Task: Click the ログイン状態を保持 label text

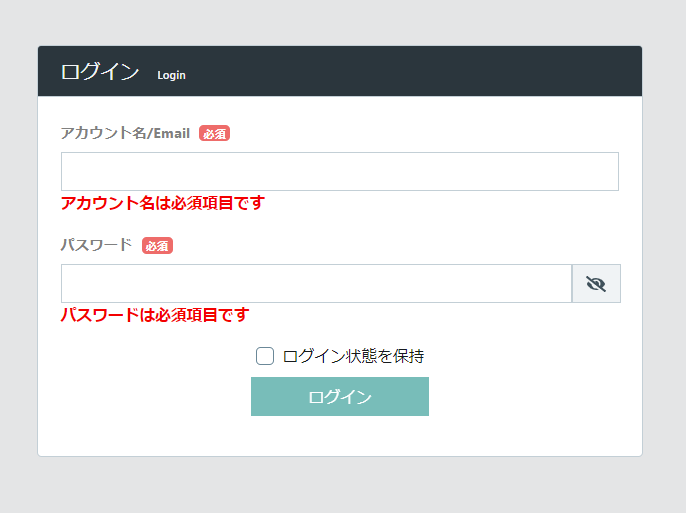Action: (x=353, y=356)
